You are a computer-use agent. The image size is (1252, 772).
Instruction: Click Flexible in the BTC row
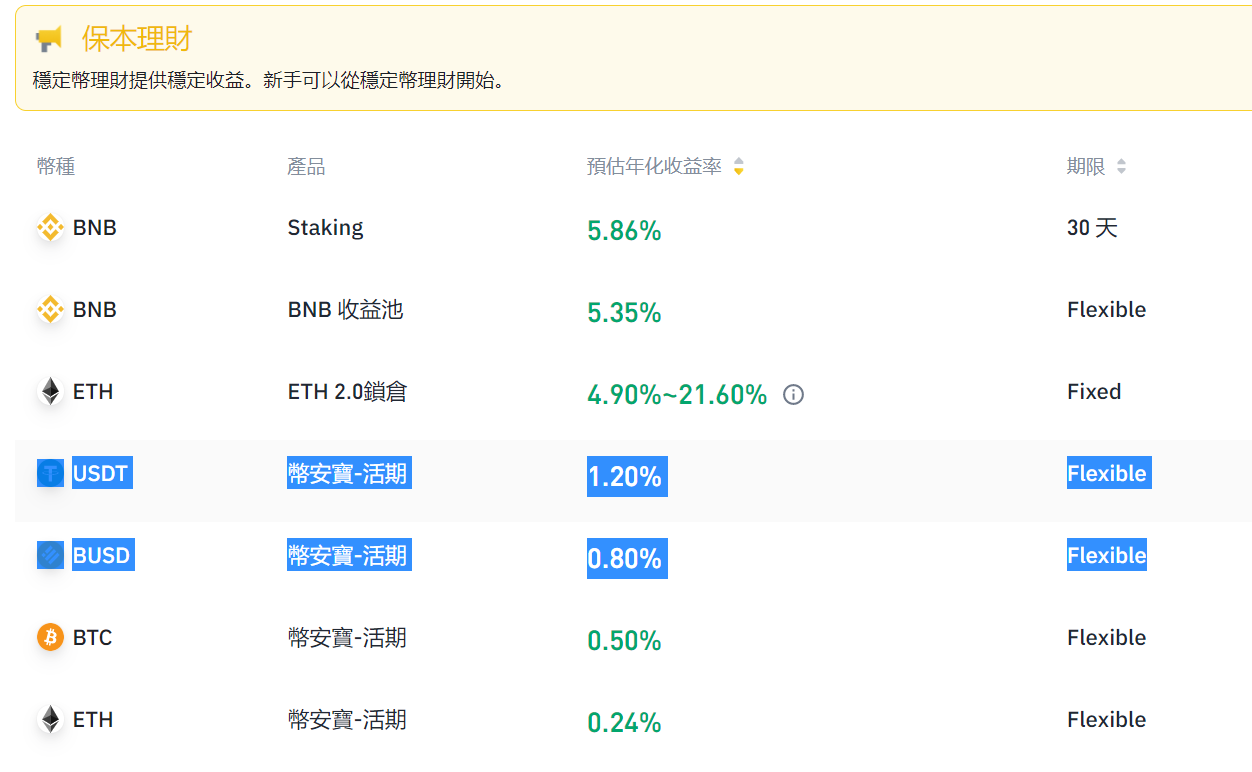(1106, 637)
